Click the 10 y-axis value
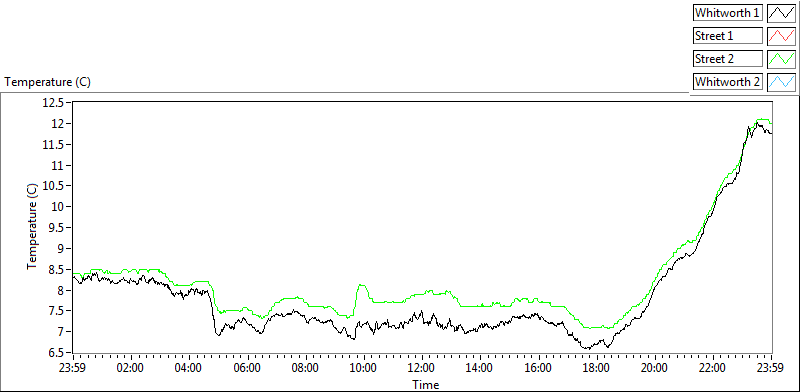Image resolution: width=800 pixels, height=392 pixels. point(59,207)
